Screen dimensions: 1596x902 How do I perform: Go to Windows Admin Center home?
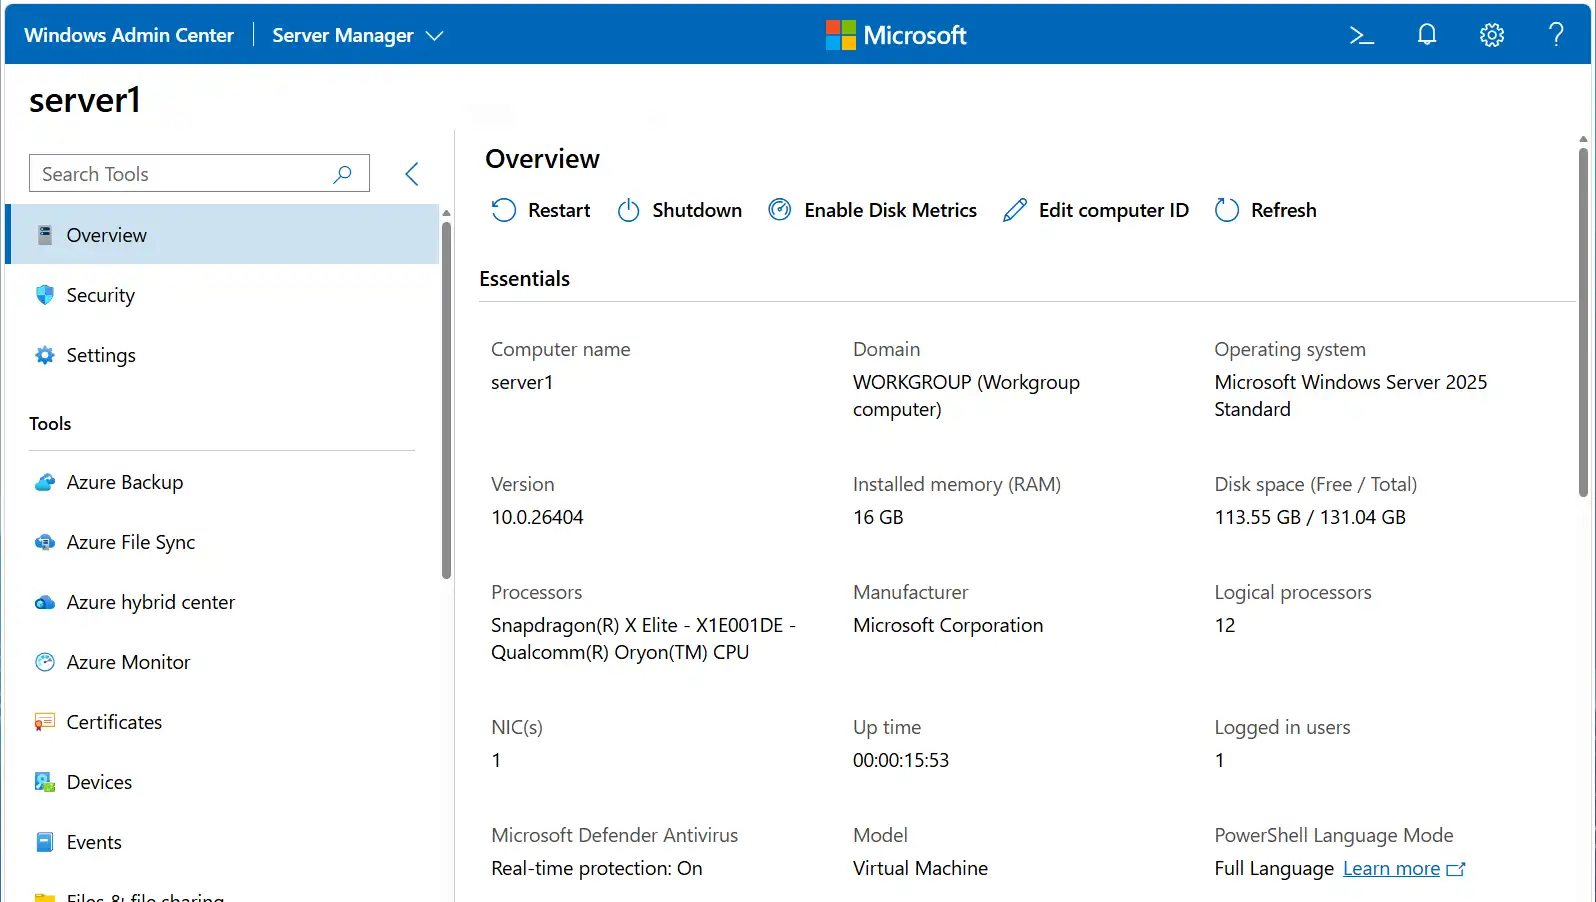tap(129, 35)
